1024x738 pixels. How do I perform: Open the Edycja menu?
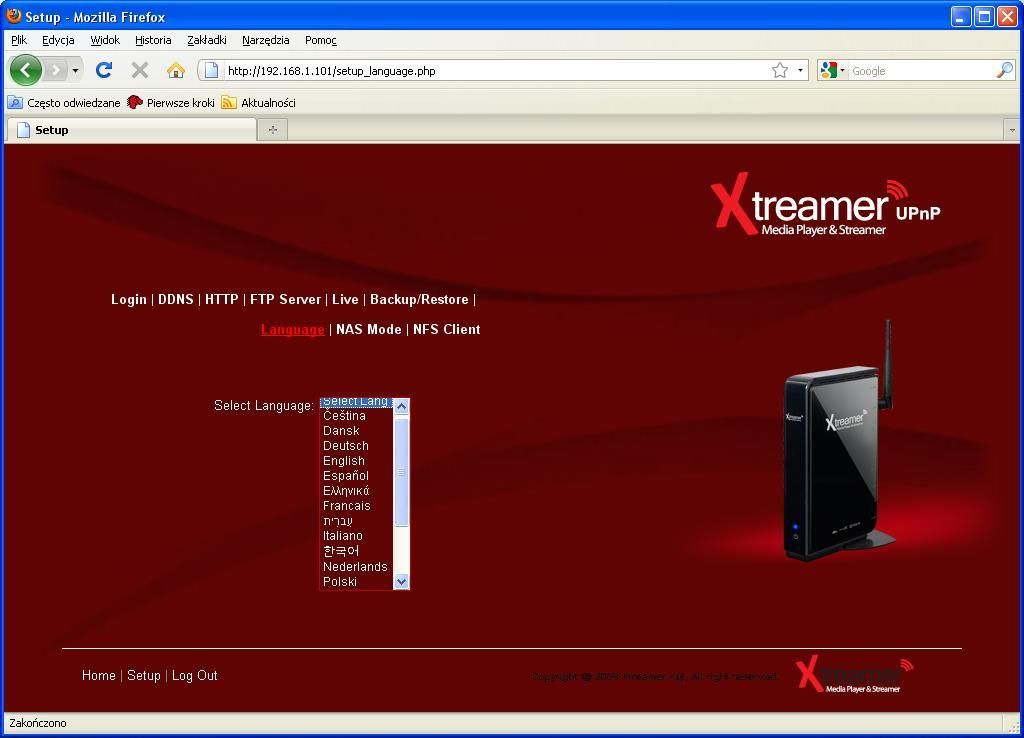coord(58,40)
